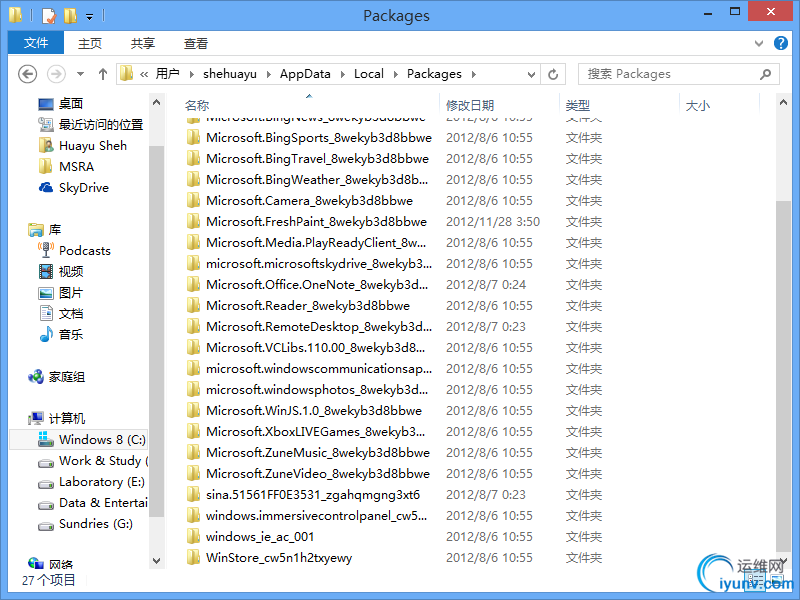
Task: Click file list scroll up arrow
Action: pos(783,103)
